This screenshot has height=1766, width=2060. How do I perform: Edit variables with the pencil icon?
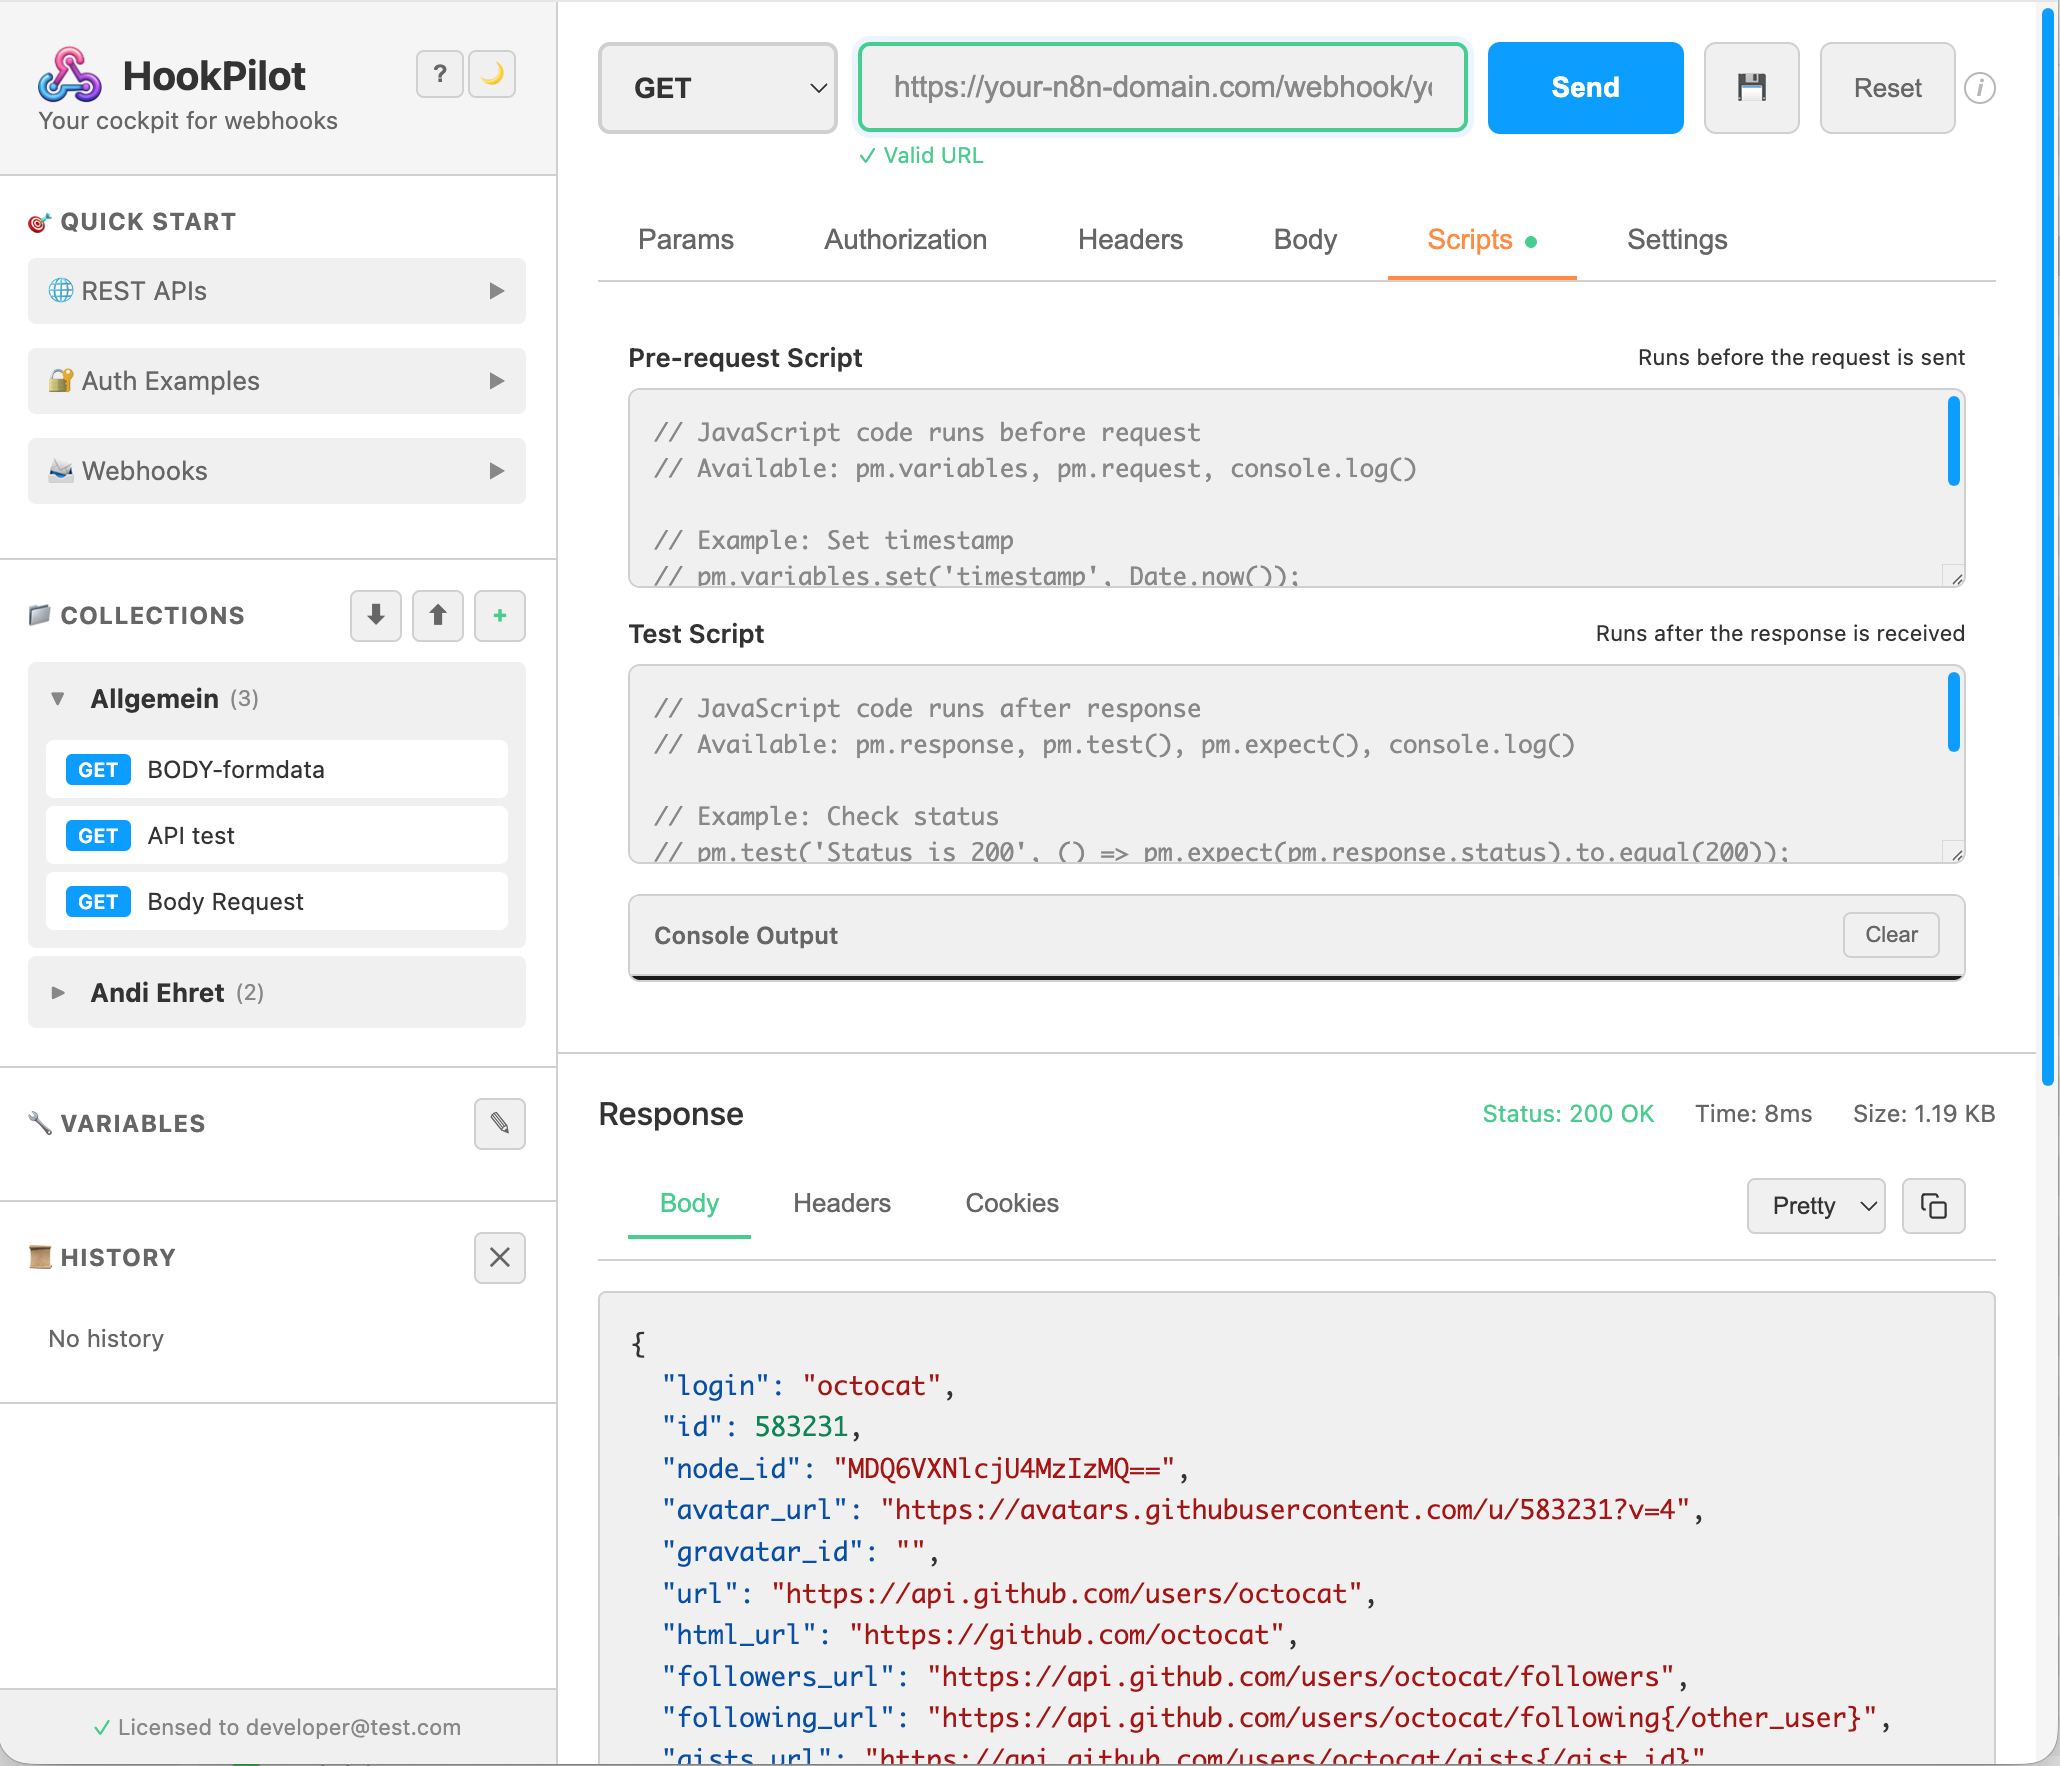[x=500, y=1123]
